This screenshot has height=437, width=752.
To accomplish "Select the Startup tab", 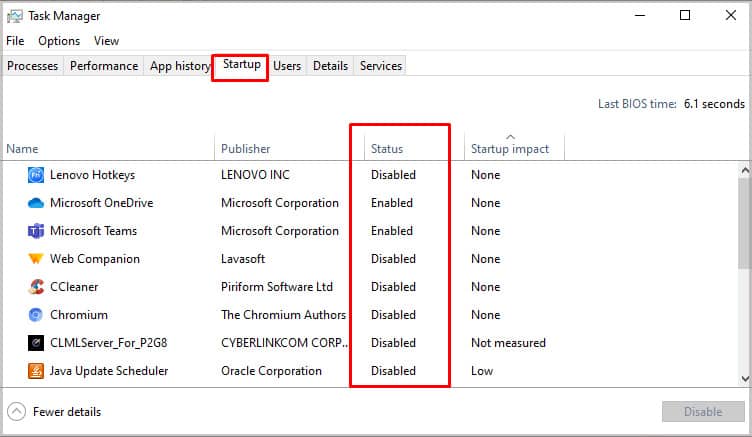I will [x=242, y=64].
